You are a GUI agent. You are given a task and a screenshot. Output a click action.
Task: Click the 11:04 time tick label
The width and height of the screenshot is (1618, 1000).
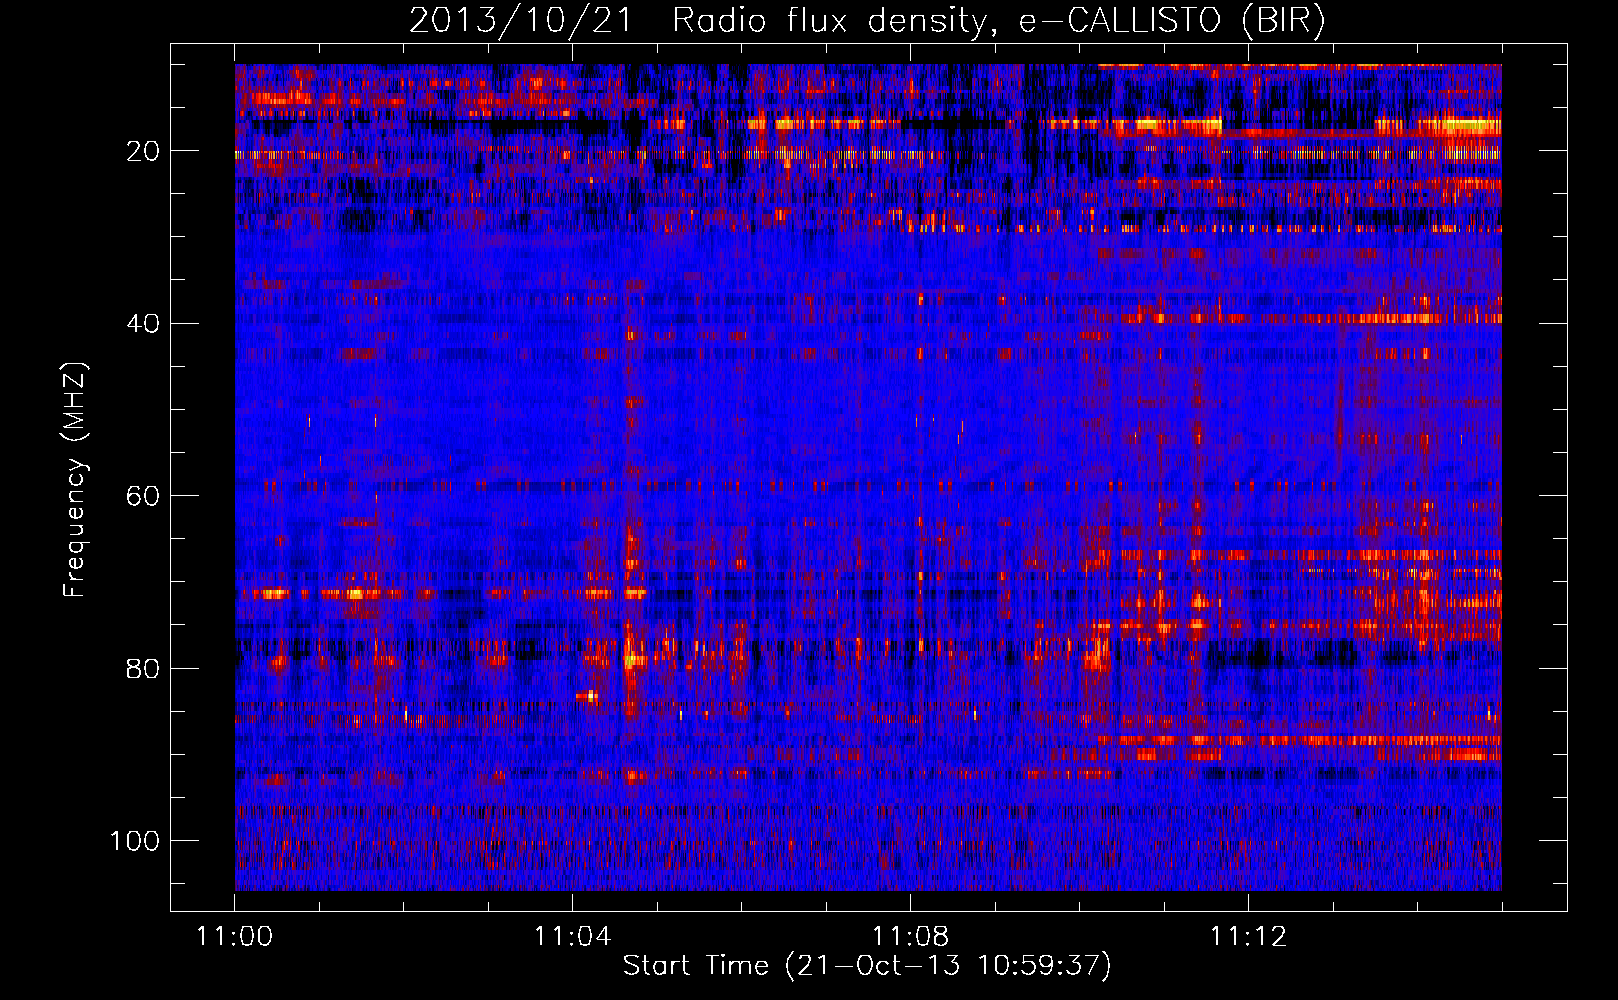(x=572, y=936)
